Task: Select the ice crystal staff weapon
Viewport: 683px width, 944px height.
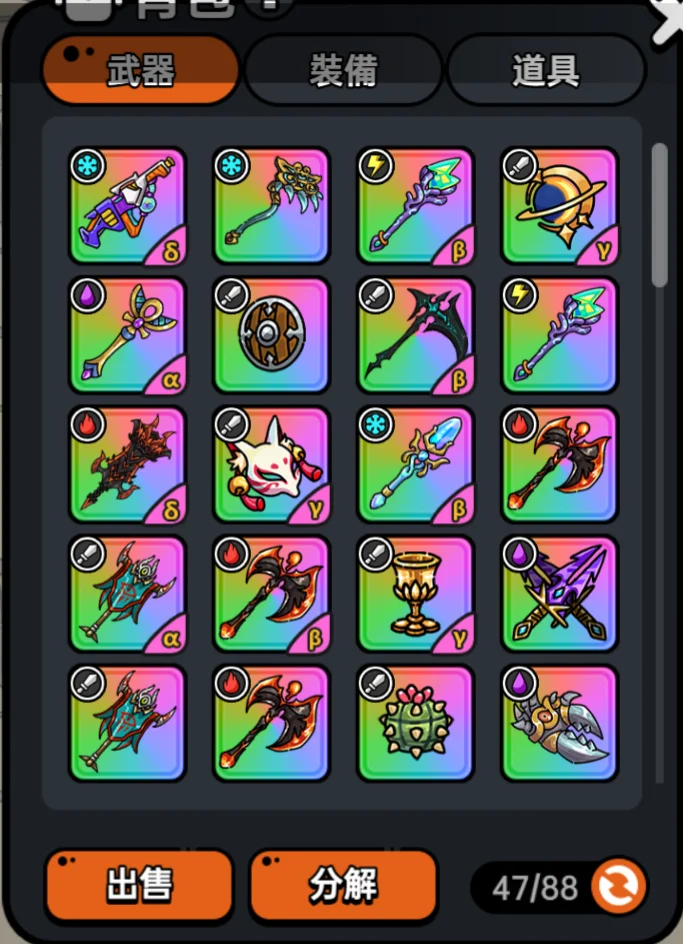Action: coord(416,465)
